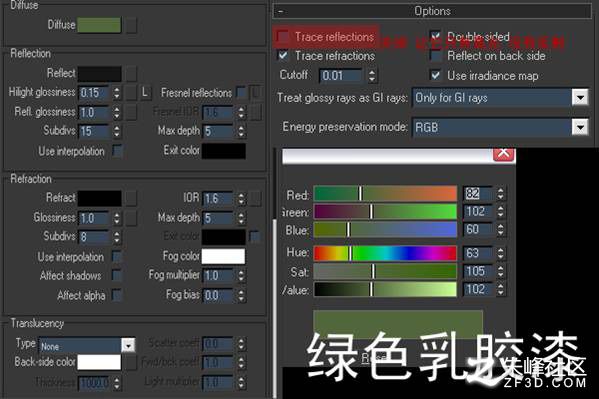Toggle Double-sided checkbox
The image size is (599, 399).
coord(435,37)
